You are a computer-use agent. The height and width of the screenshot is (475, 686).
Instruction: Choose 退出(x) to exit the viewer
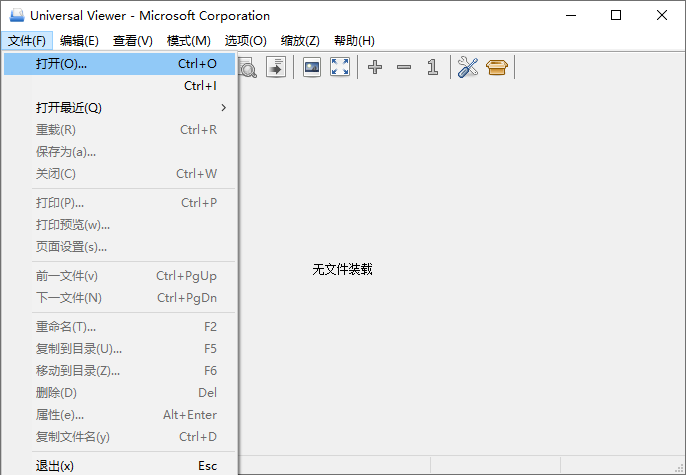[119, 465]
